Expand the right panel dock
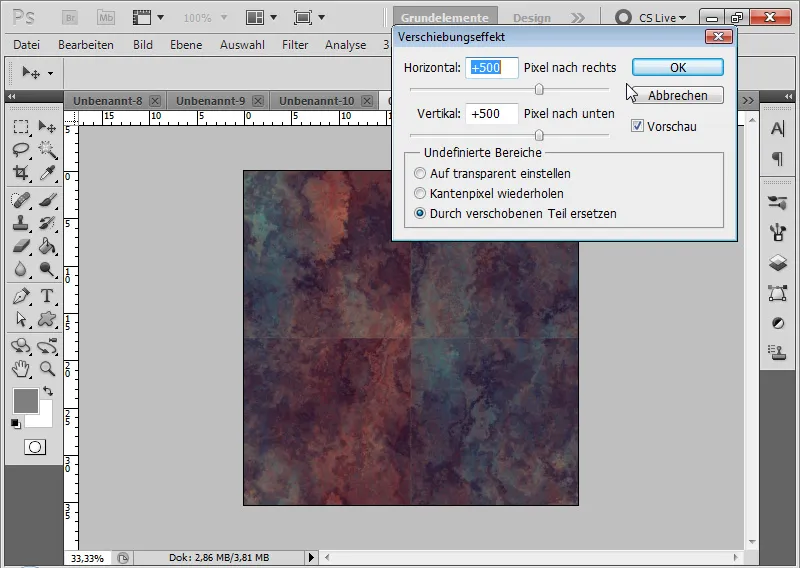This screenshot has width=800, height=568. 788,96
